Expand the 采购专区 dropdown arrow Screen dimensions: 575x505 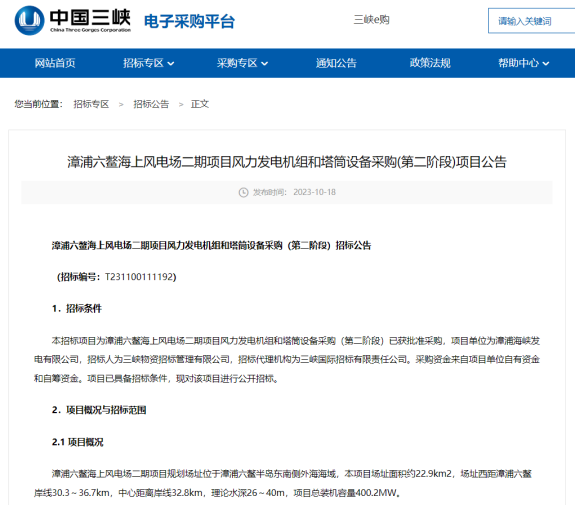(x=264, y=63)
